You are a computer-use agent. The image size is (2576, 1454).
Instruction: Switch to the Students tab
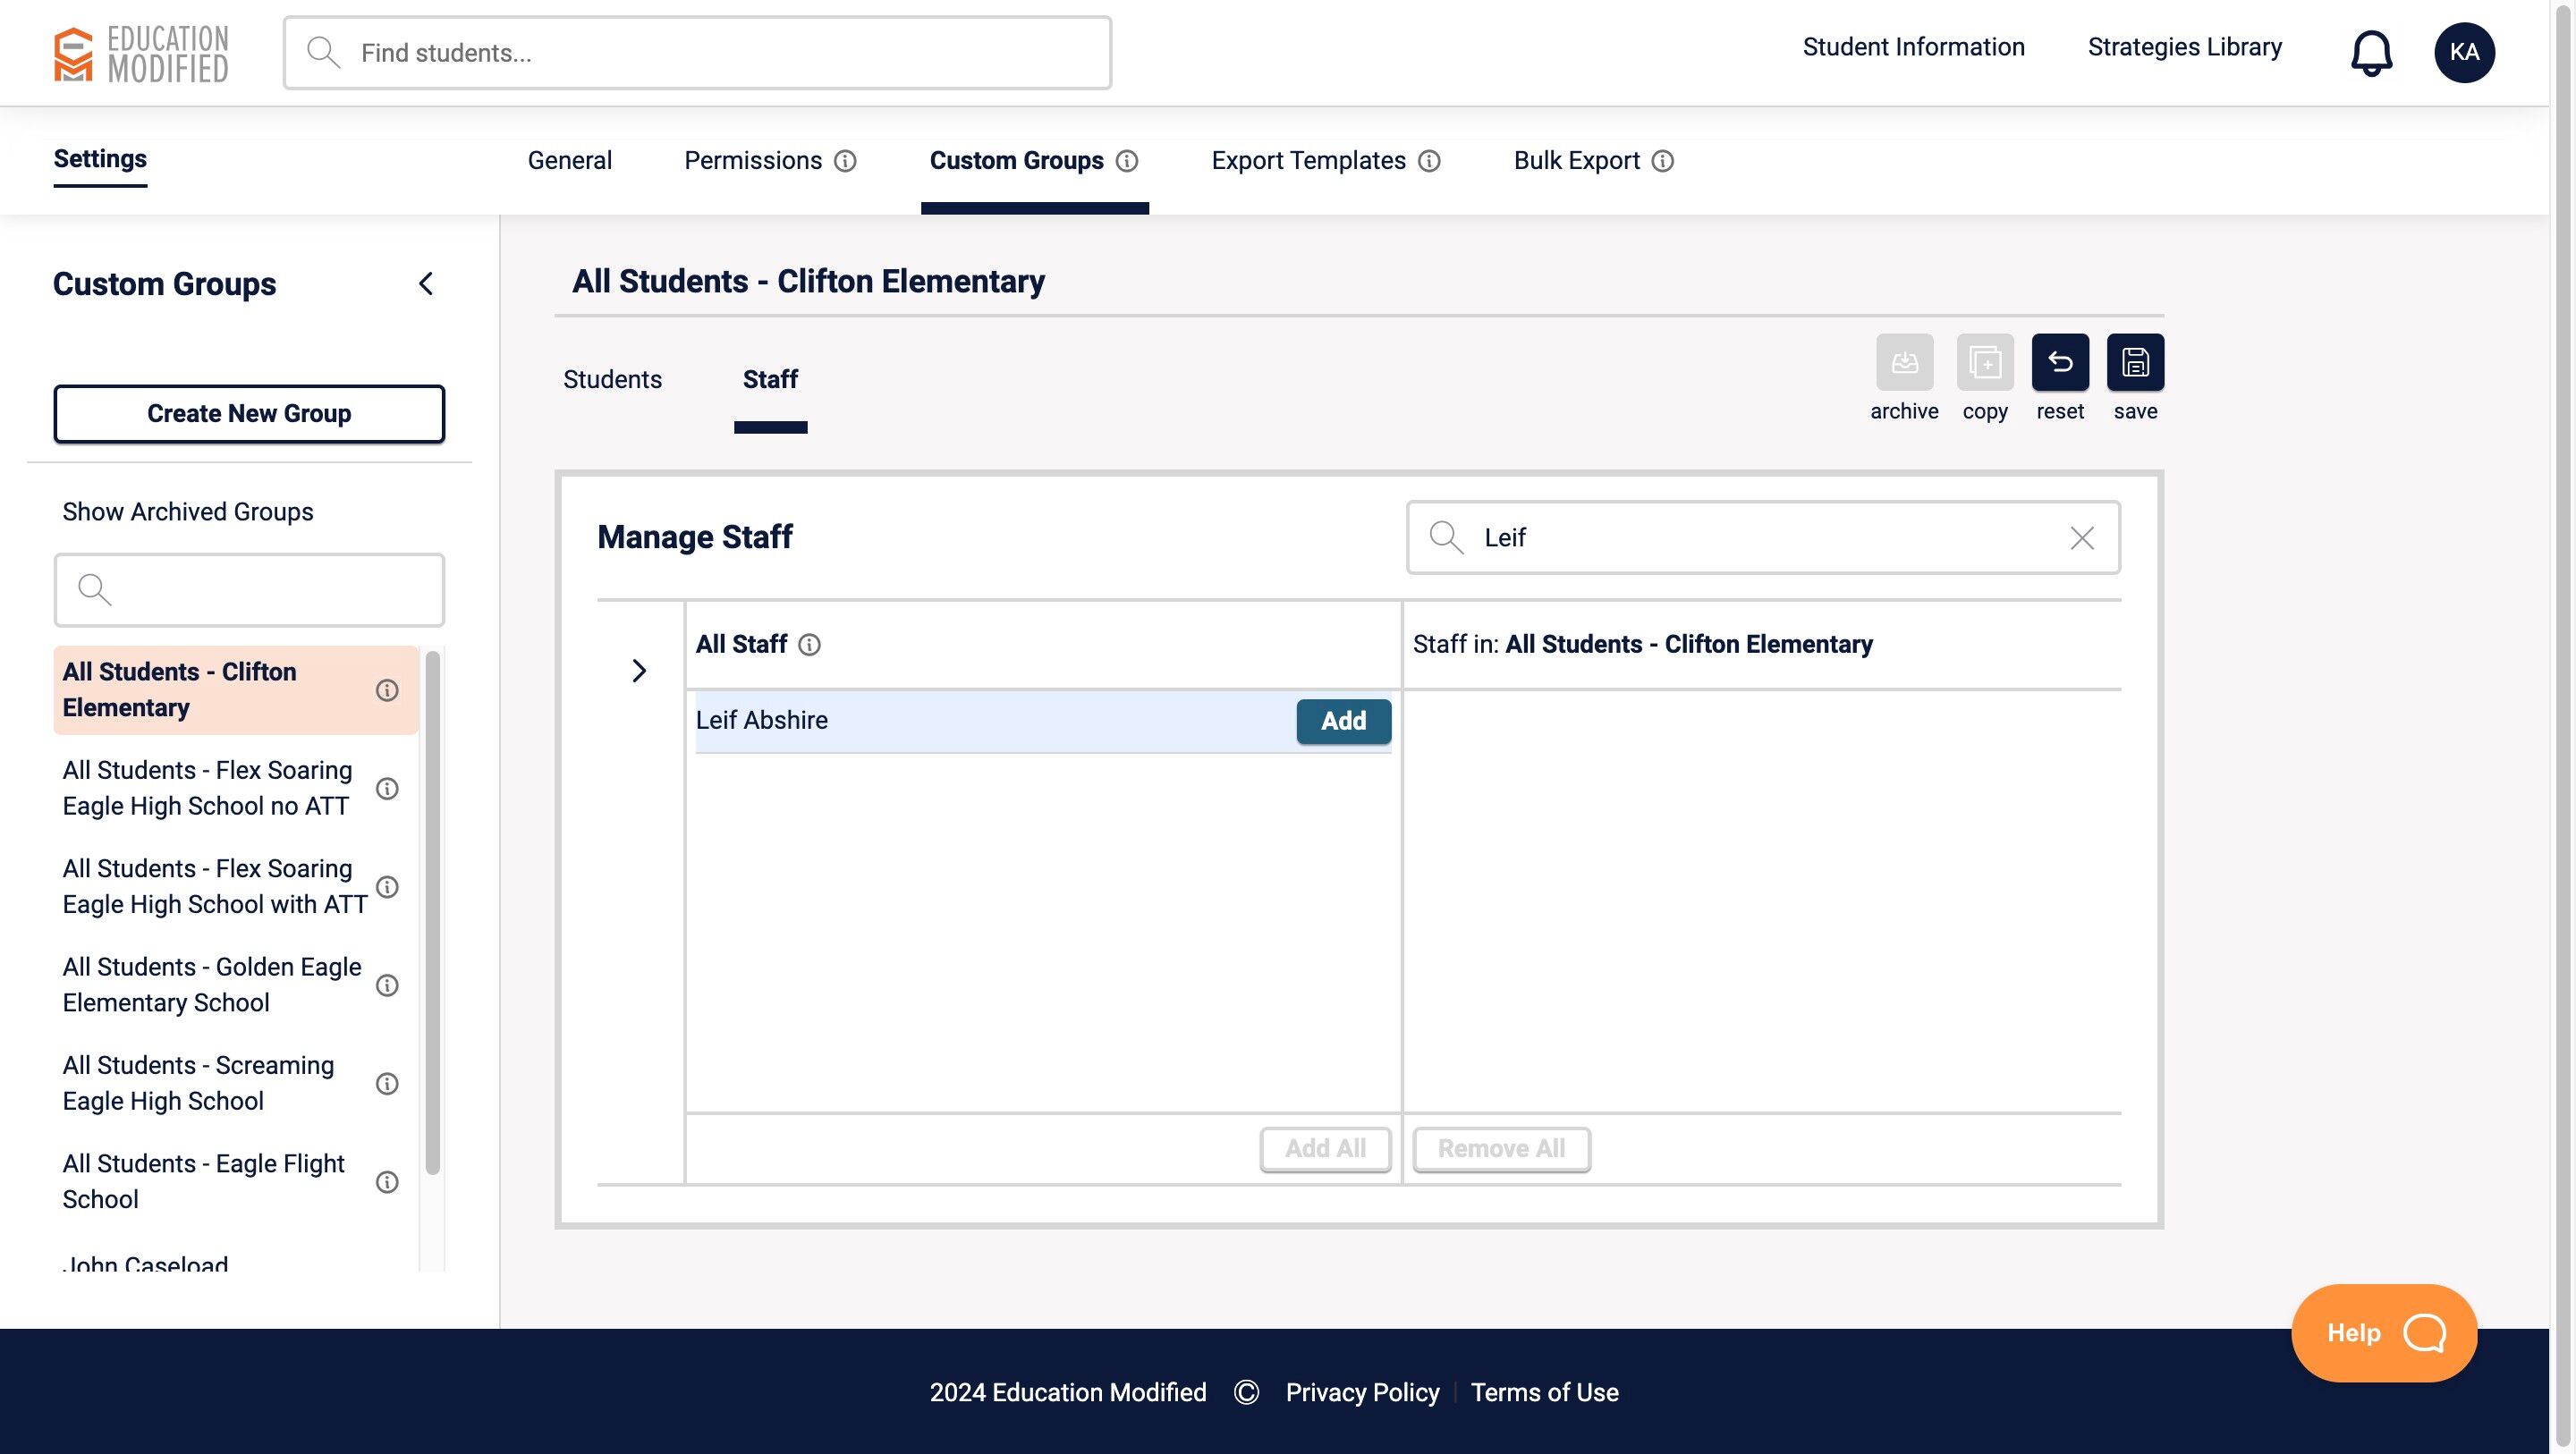(612, 380)
